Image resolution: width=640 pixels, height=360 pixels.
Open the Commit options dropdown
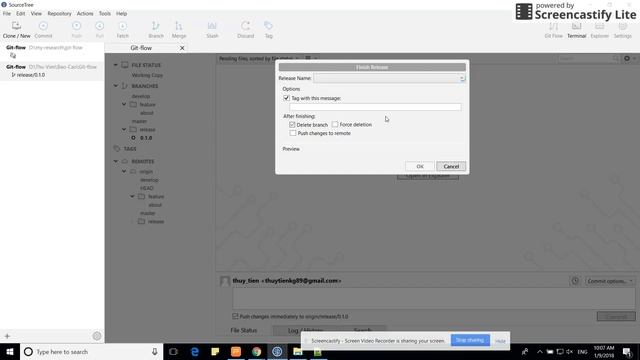click(610, 281)
